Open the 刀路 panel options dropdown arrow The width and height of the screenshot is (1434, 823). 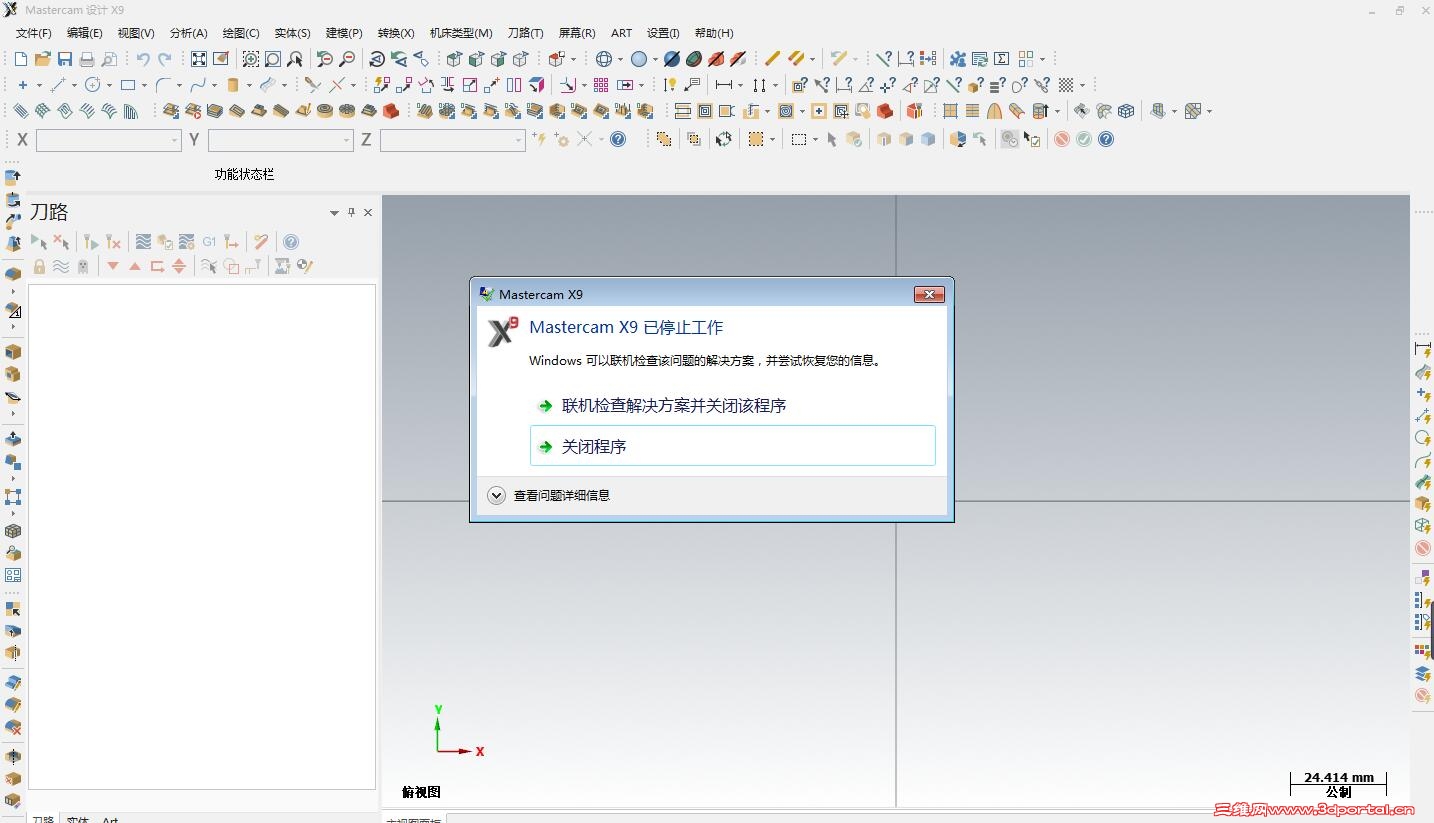pos(335,213)
